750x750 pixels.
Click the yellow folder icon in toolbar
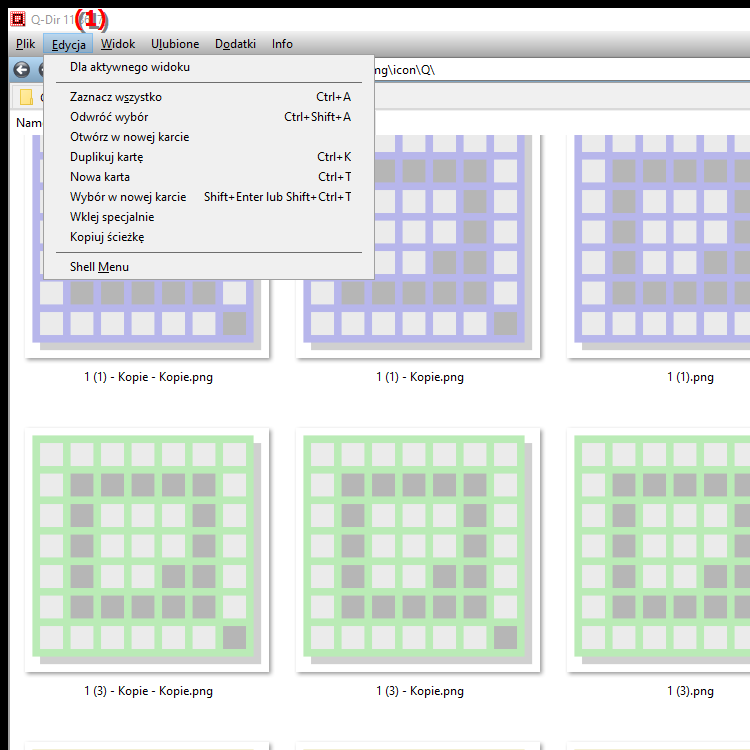coord(26,97)
